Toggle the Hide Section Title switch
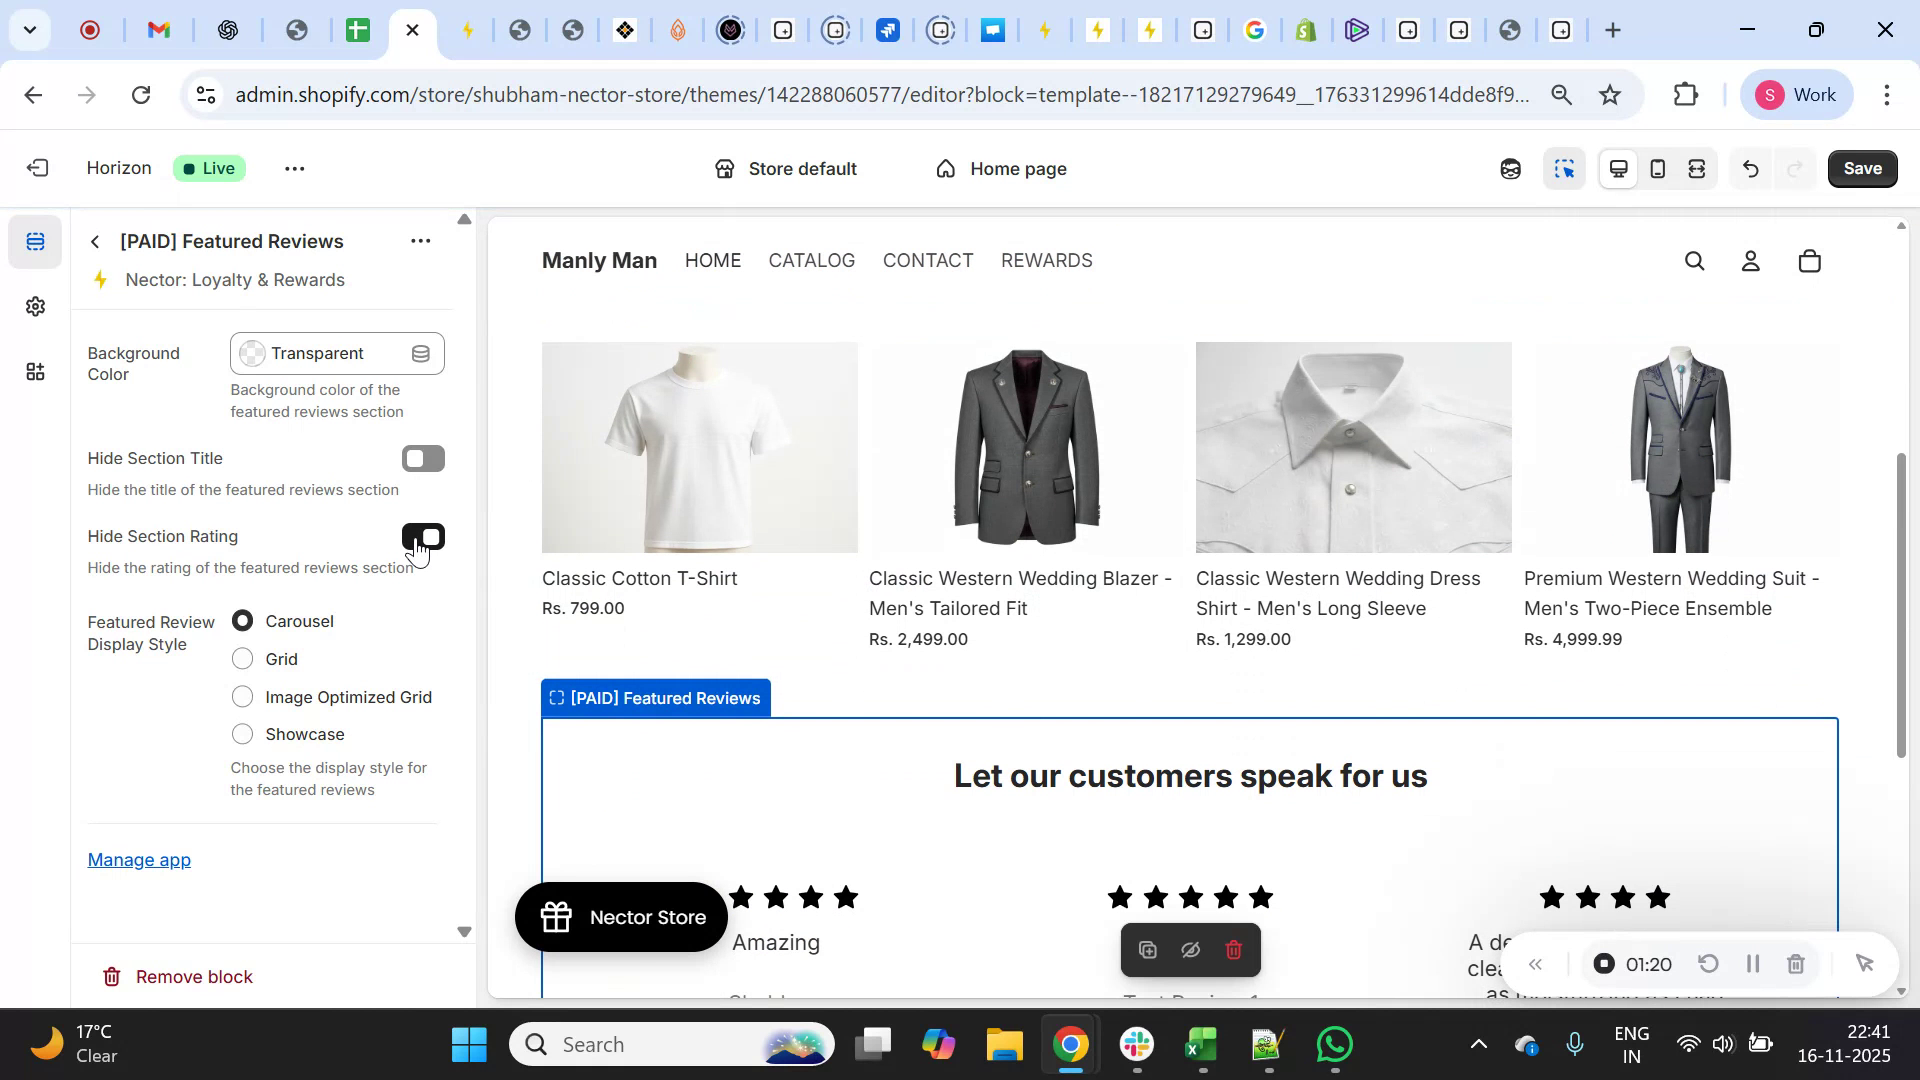 point(423,458)
